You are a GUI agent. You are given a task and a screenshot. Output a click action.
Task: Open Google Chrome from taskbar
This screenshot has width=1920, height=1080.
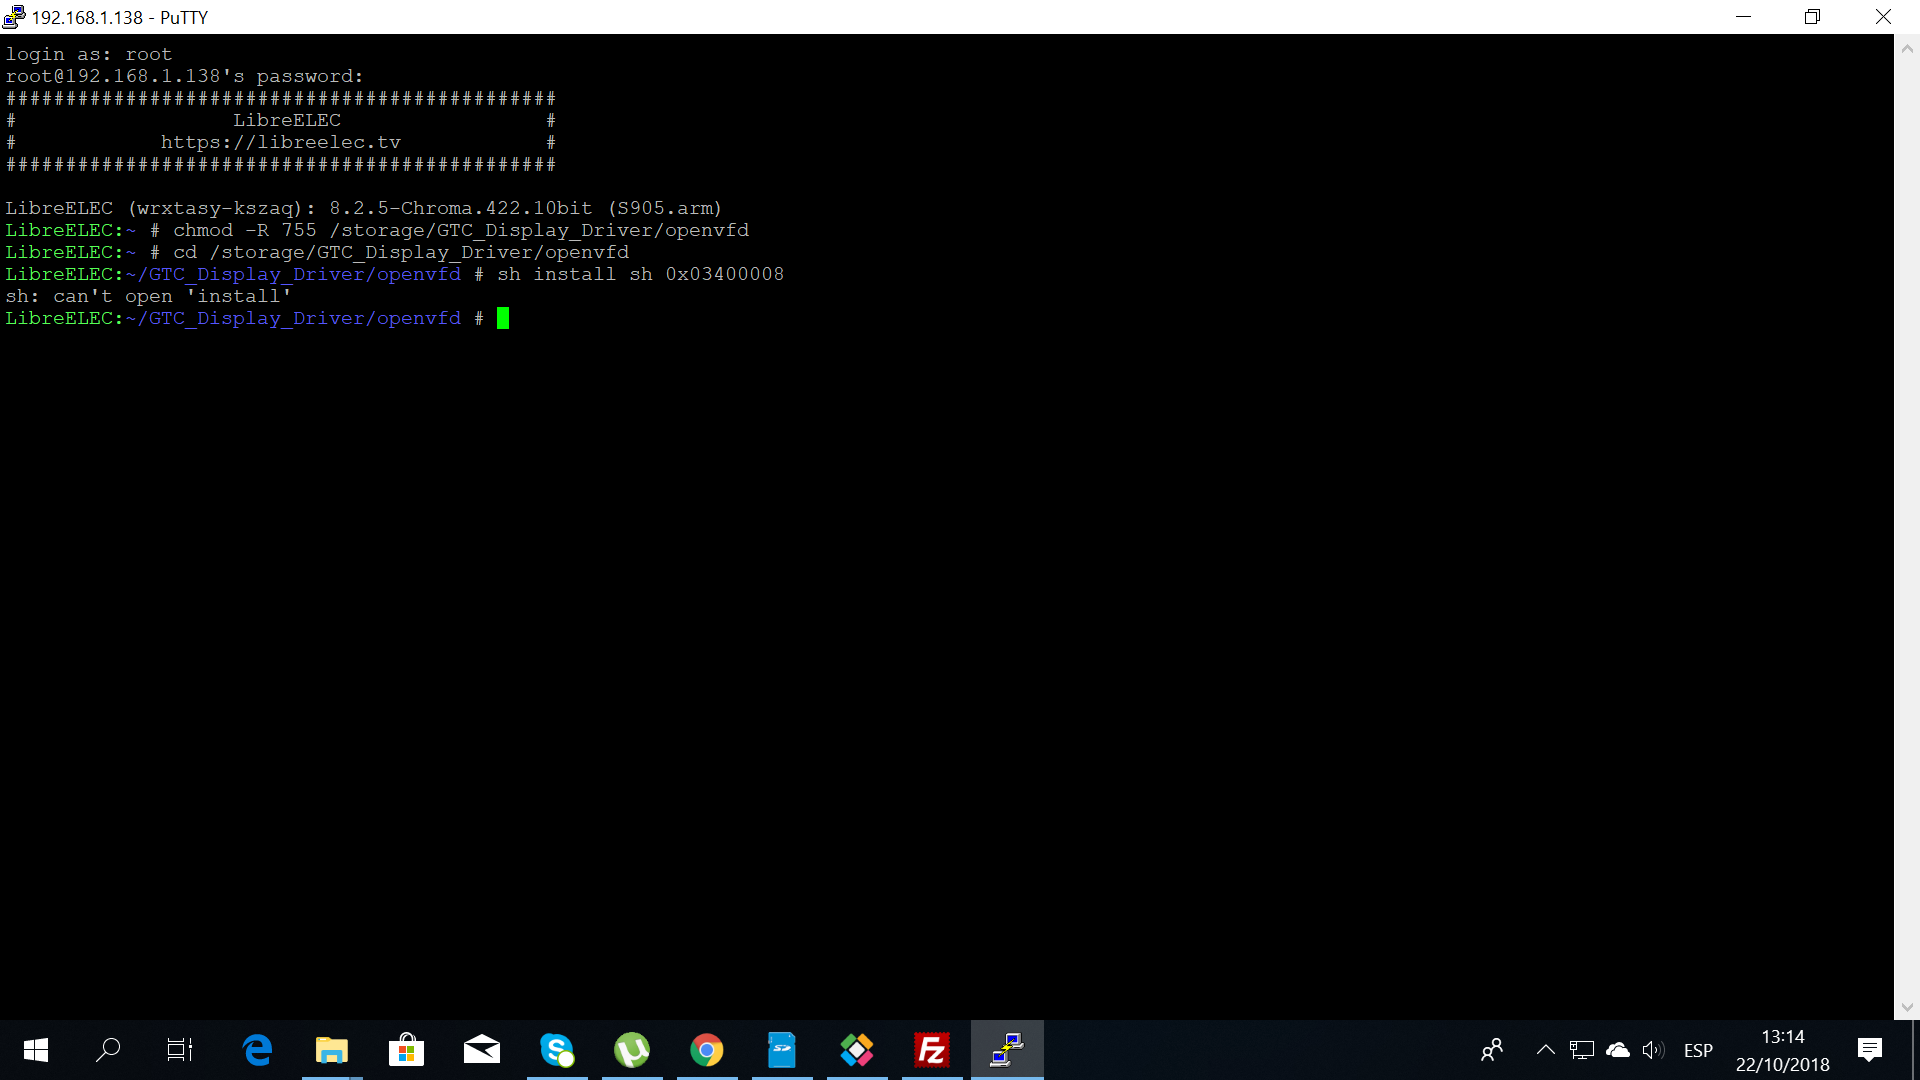pos(707,1050)
